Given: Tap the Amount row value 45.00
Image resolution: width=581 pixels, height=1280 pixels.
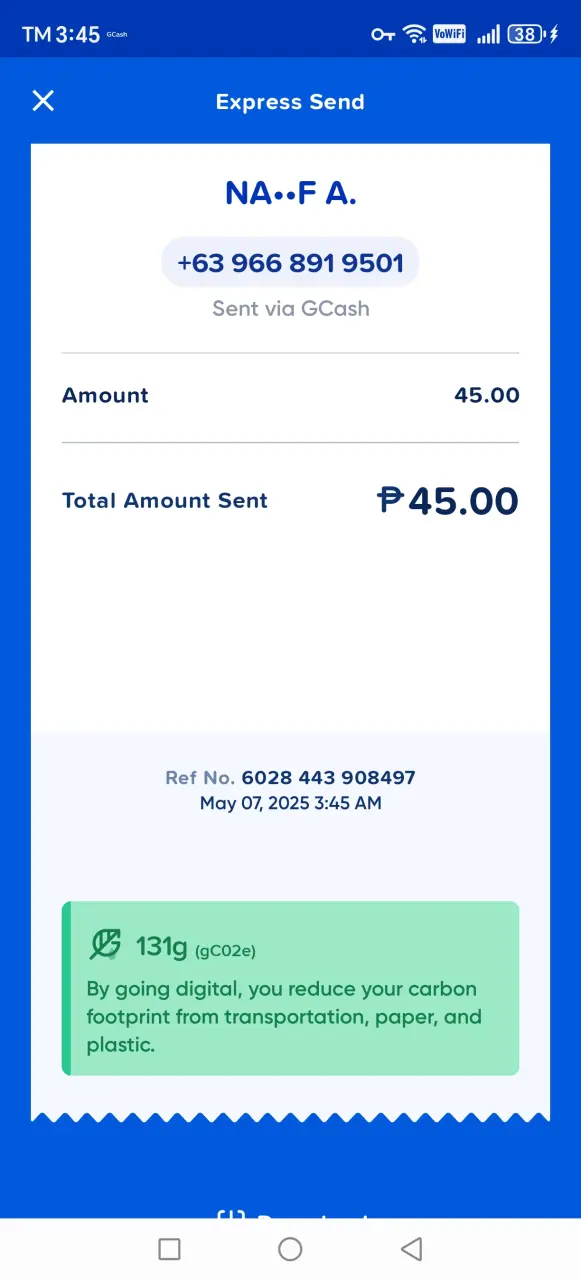Looking at the screenshot, I should click(487, 395).
